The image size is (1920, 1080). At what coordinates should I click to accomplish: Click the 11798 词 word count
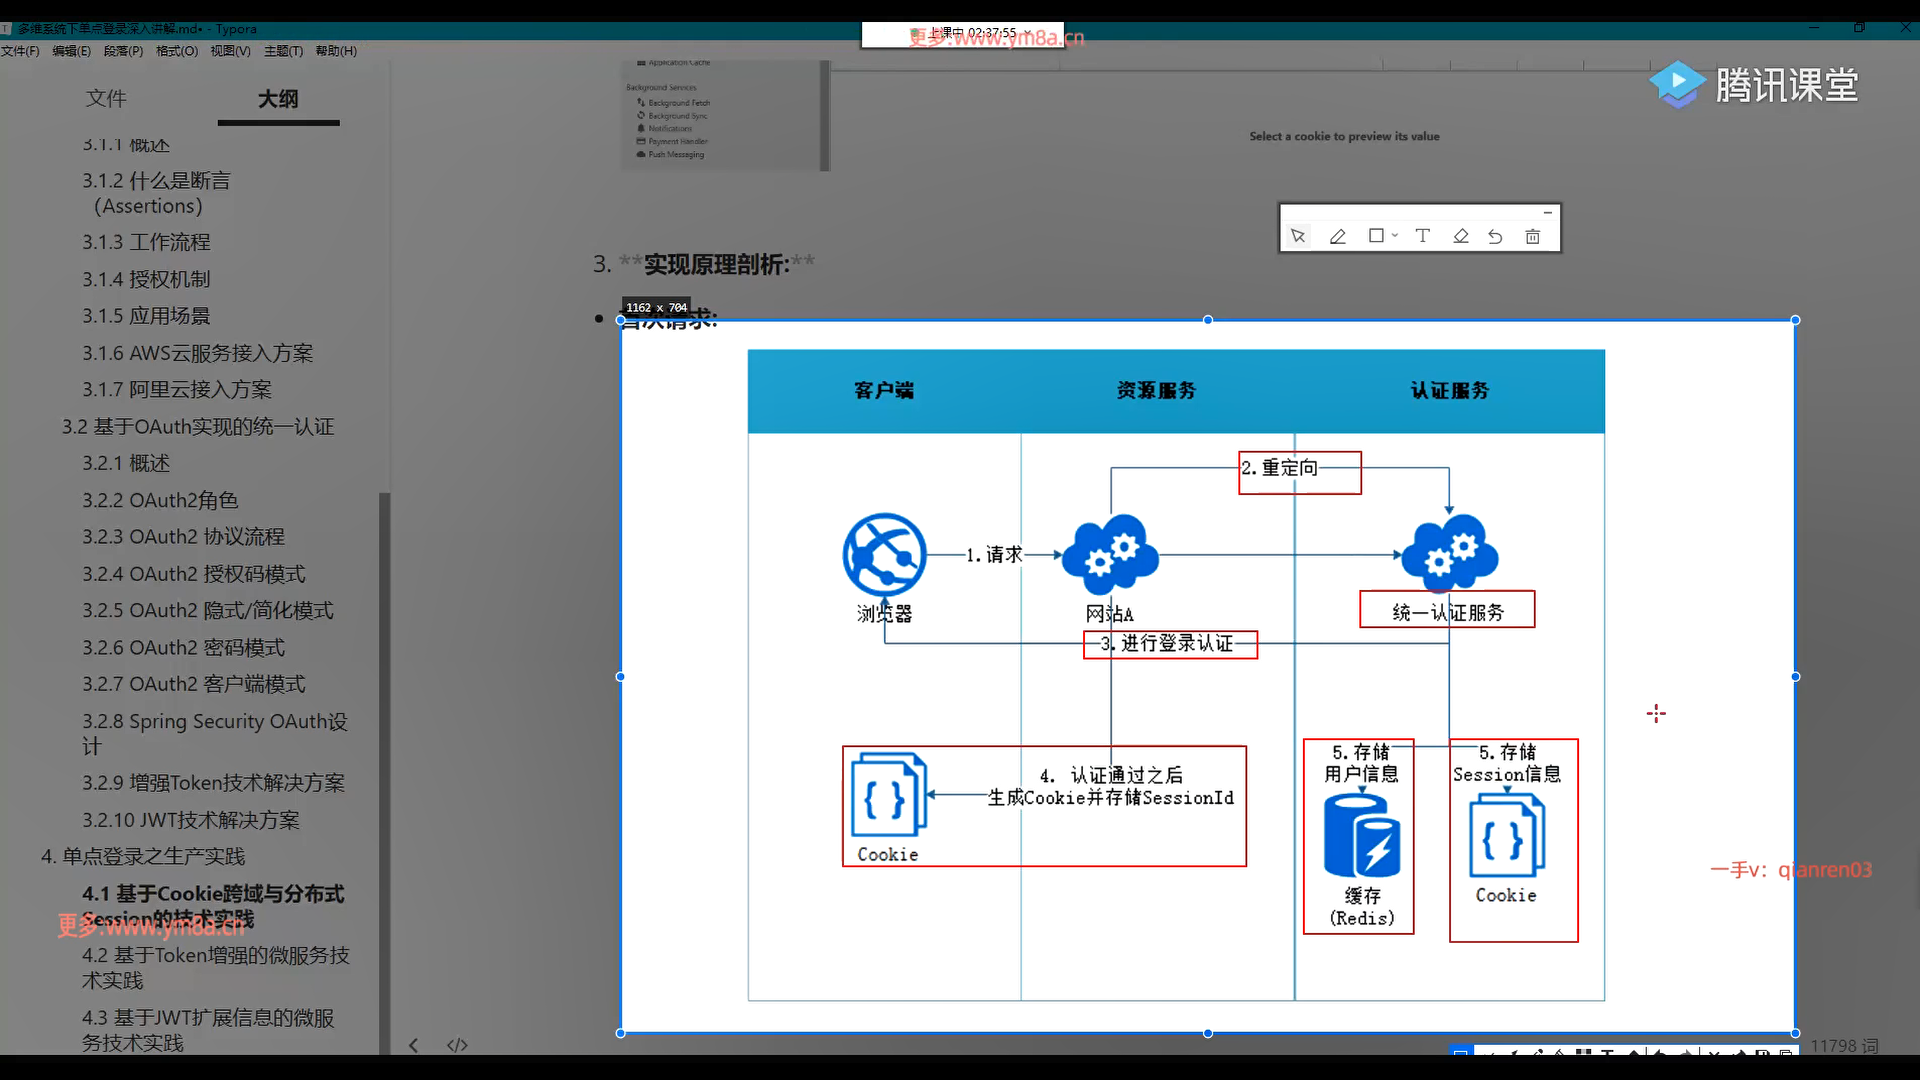(1844, 1045)
